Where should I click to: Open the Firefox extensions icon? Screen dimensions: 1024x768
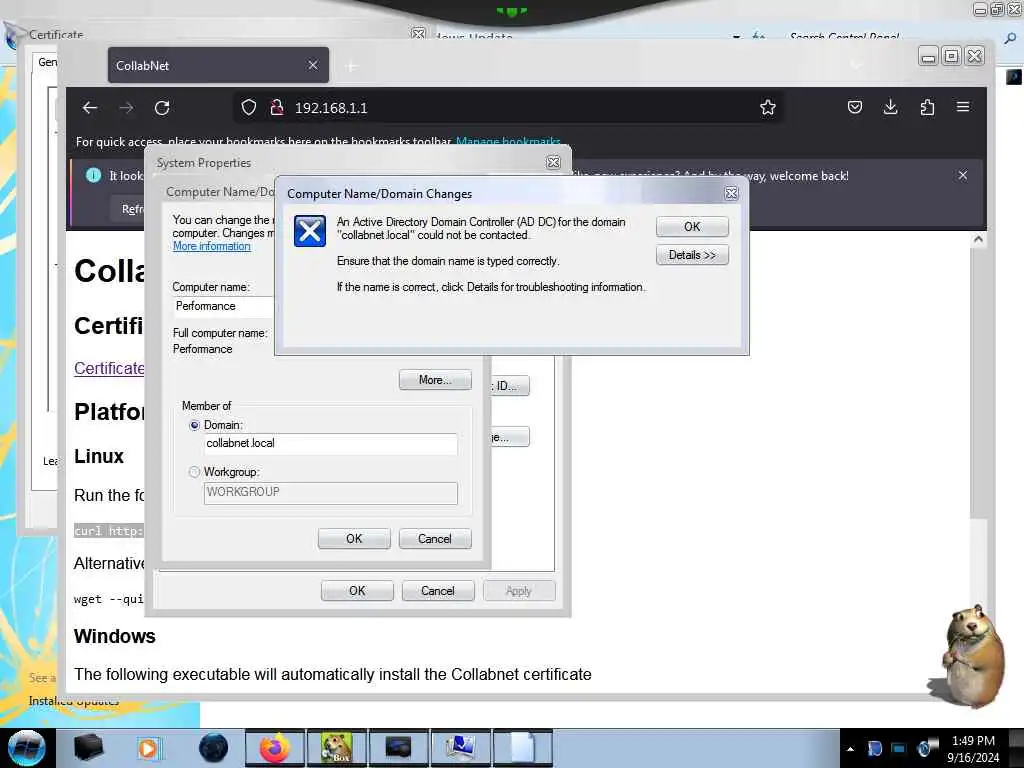click(x=927, y=107)
